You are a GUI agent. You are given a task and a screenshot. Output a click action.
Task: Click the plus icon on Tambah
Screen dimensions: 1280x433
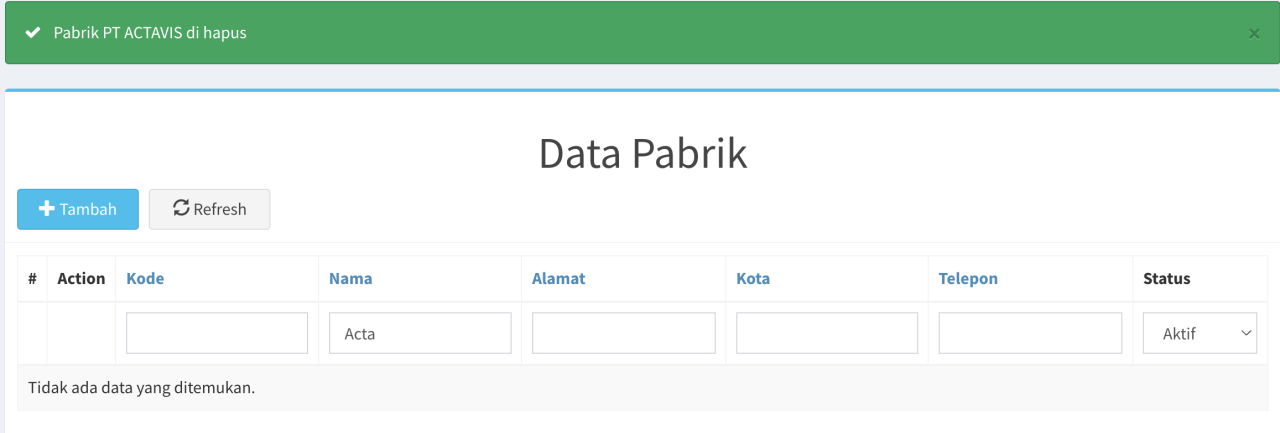tap(46, 209)
